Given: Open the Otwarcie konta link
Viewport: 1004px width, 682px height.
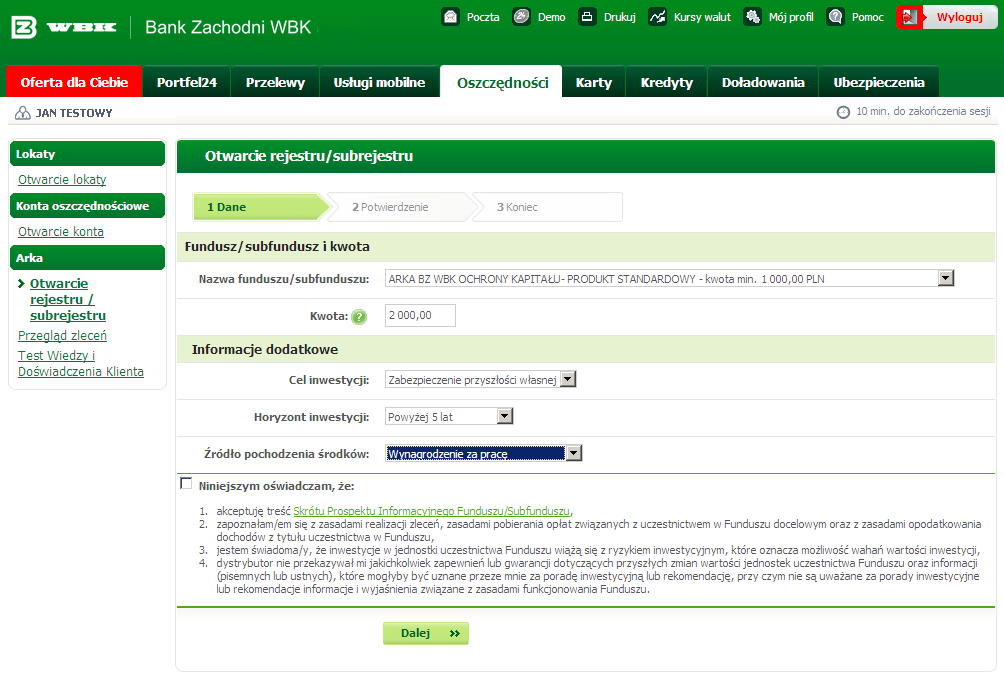Looking at the screenshot, I should [x=61, y=232].
